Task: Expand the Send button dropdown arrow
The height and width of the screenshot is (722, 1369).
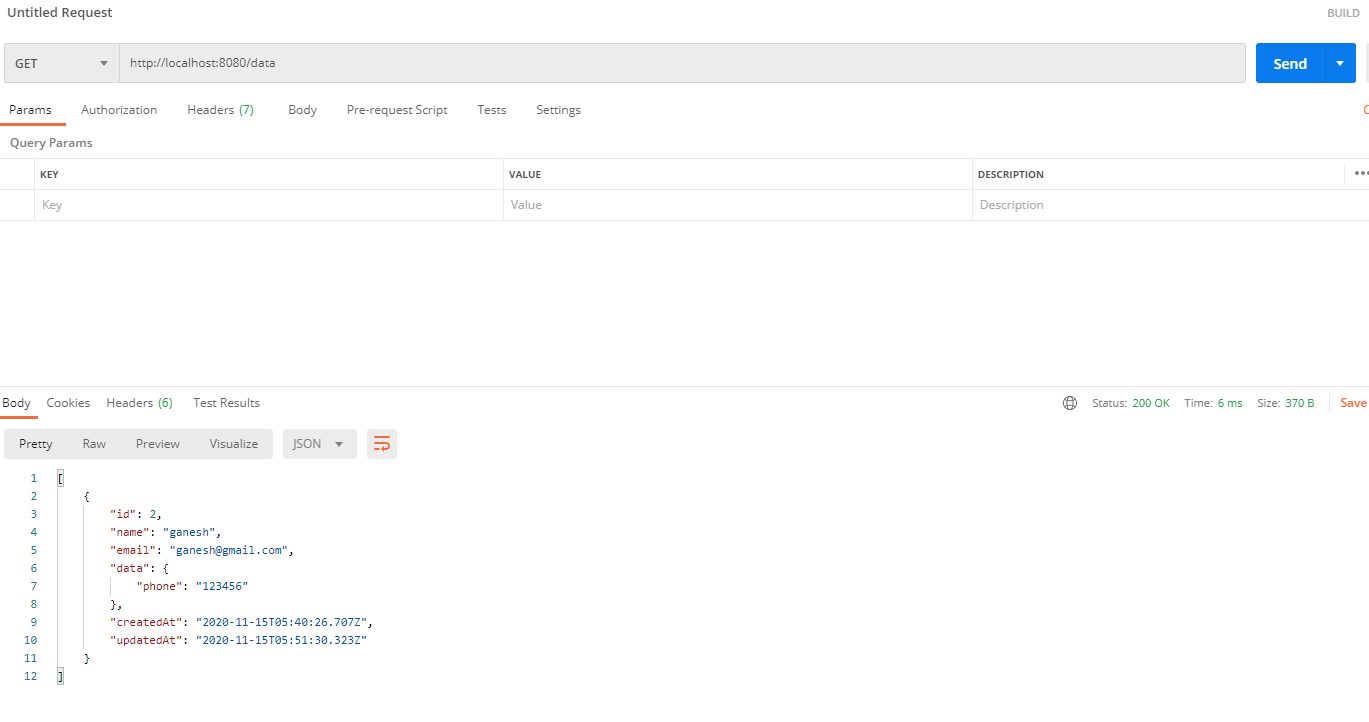Action: (1340, 63)
